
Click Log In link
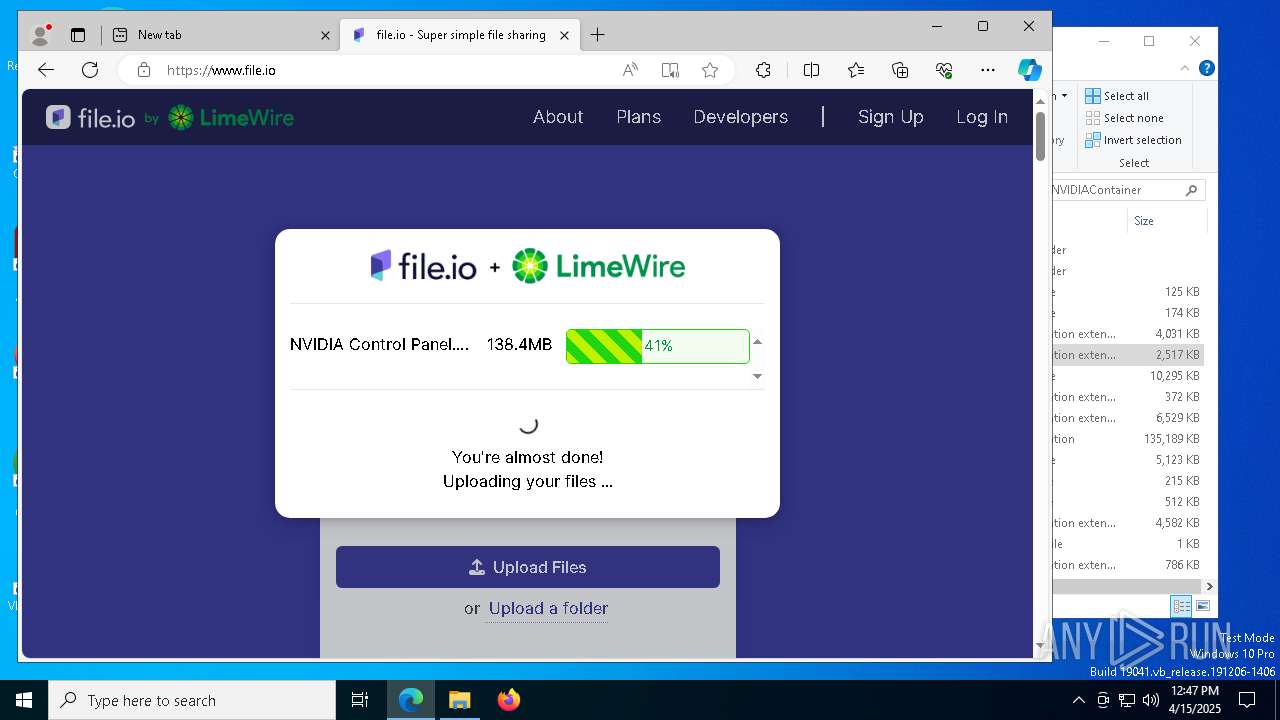pos(982,117)
